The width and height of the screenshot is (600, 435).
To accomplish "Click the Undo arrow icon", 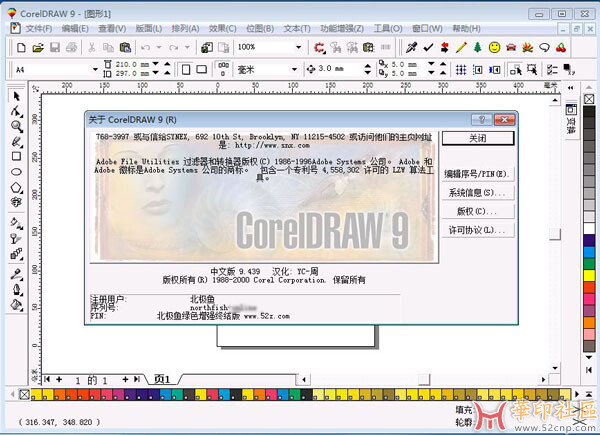I will tap(145, 47).
